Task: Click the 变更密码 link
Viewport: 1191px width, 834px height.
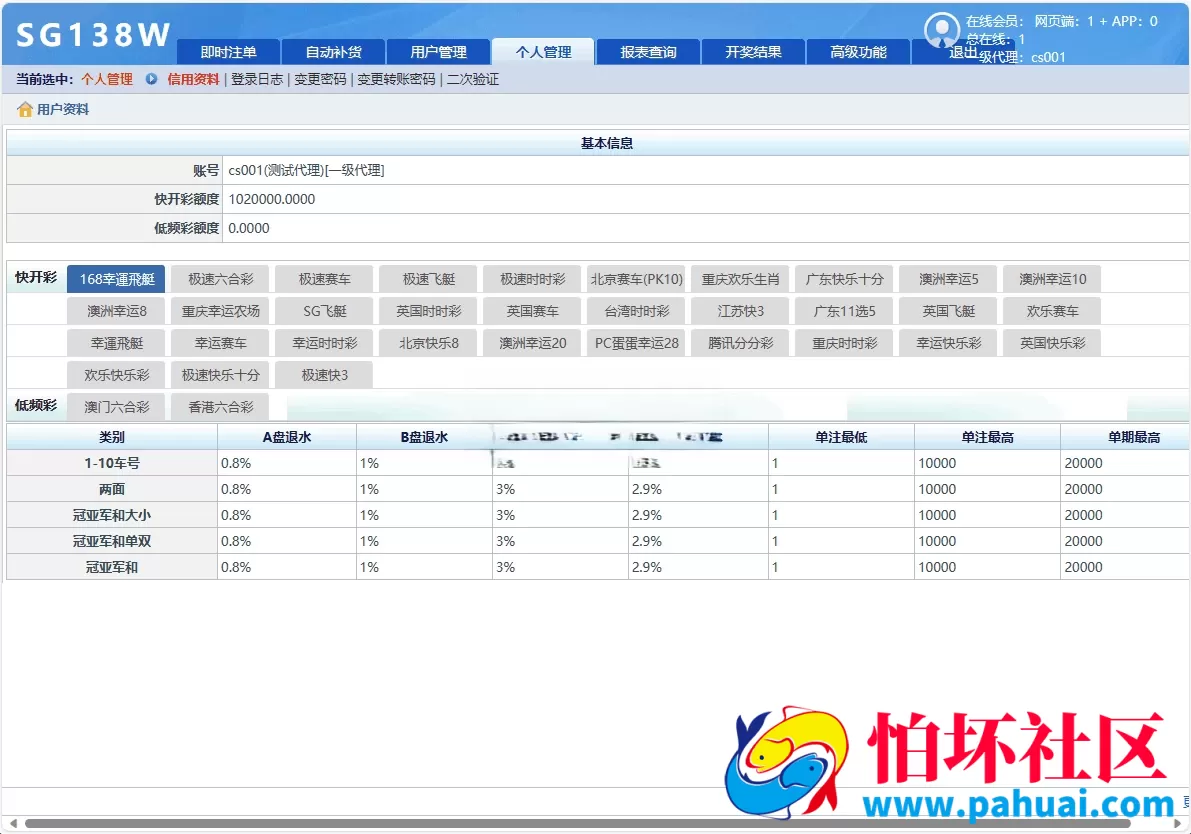Action: pos(320,79)
